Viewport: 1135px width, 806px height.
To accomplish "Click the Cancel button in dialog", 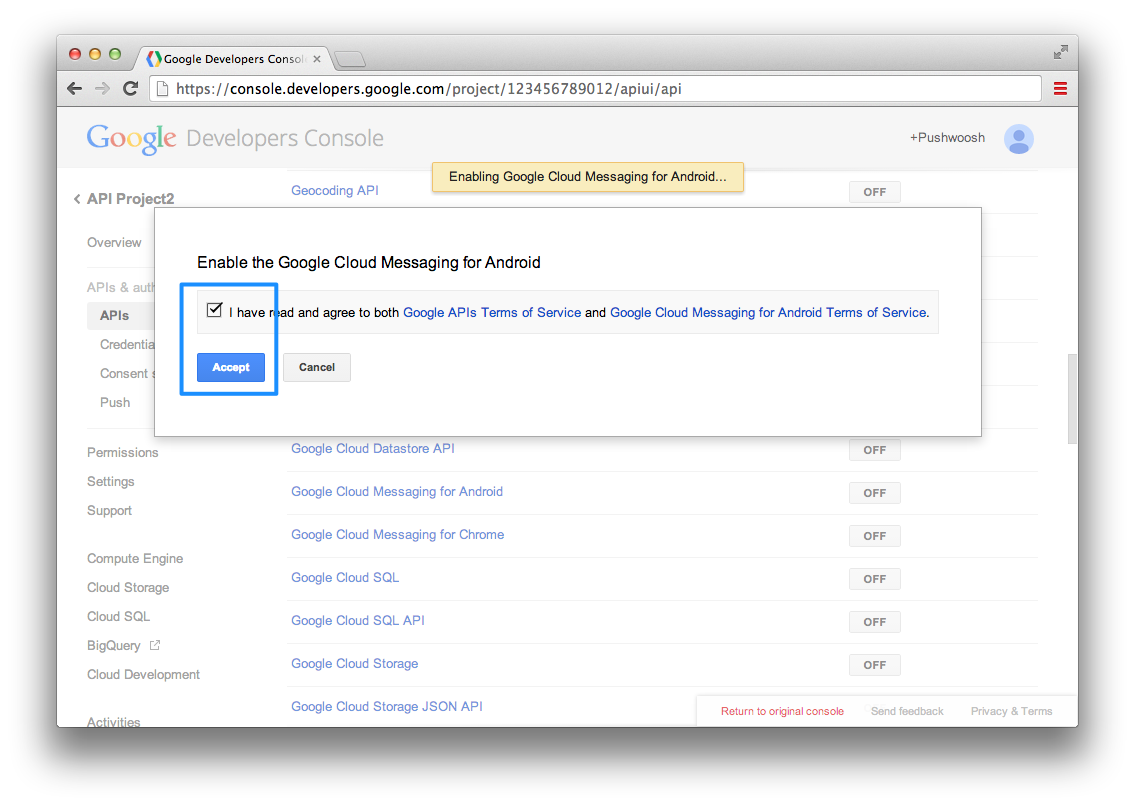I will tap(317, 367).
